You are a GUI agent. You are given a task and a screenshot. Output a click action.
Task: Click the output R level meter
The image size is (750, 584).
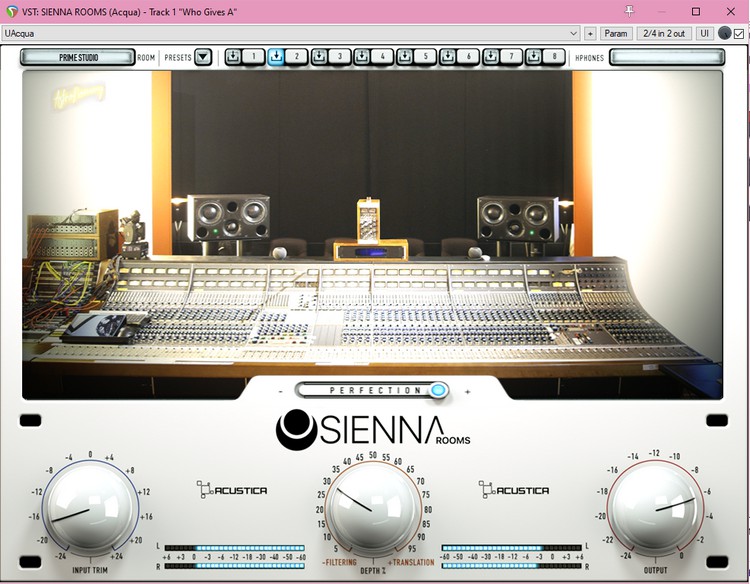[x=512, y=566]
